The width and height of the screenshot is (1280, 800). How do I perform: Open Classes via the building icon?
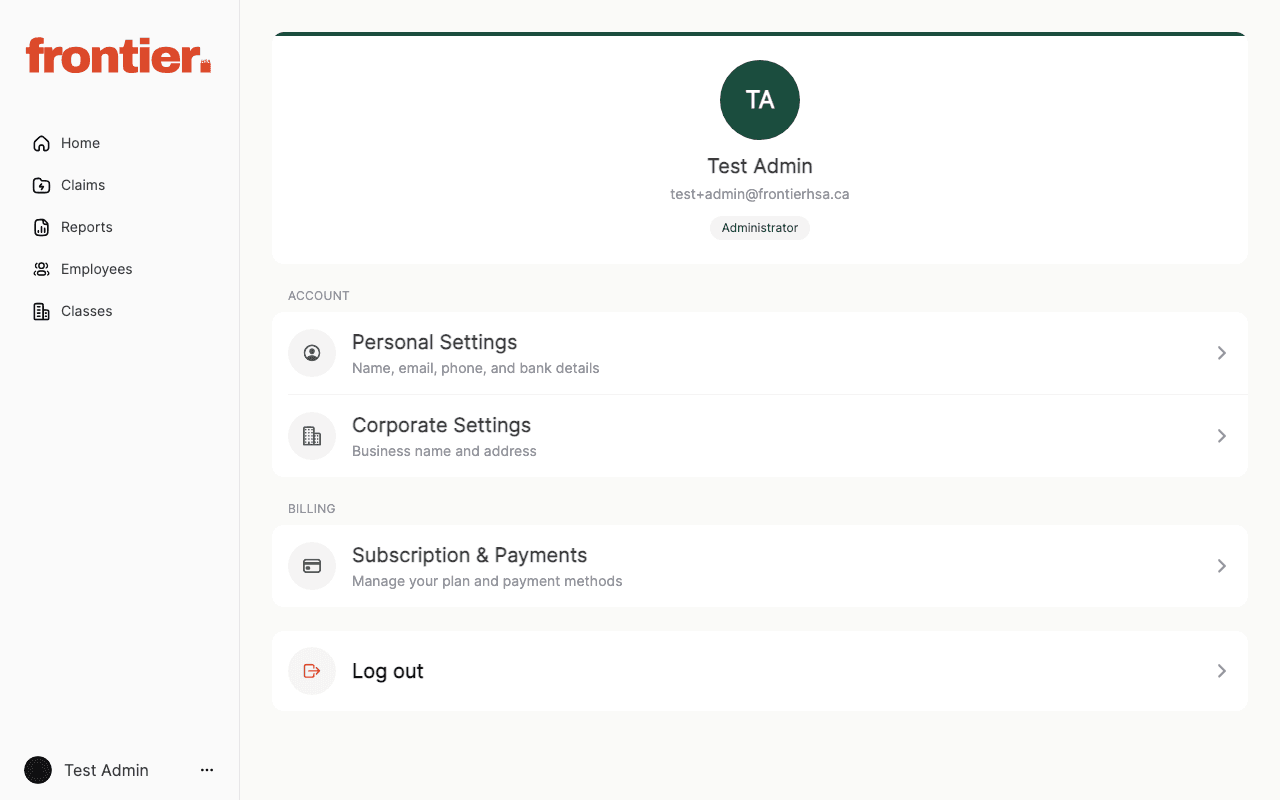[x=40, y=311]
